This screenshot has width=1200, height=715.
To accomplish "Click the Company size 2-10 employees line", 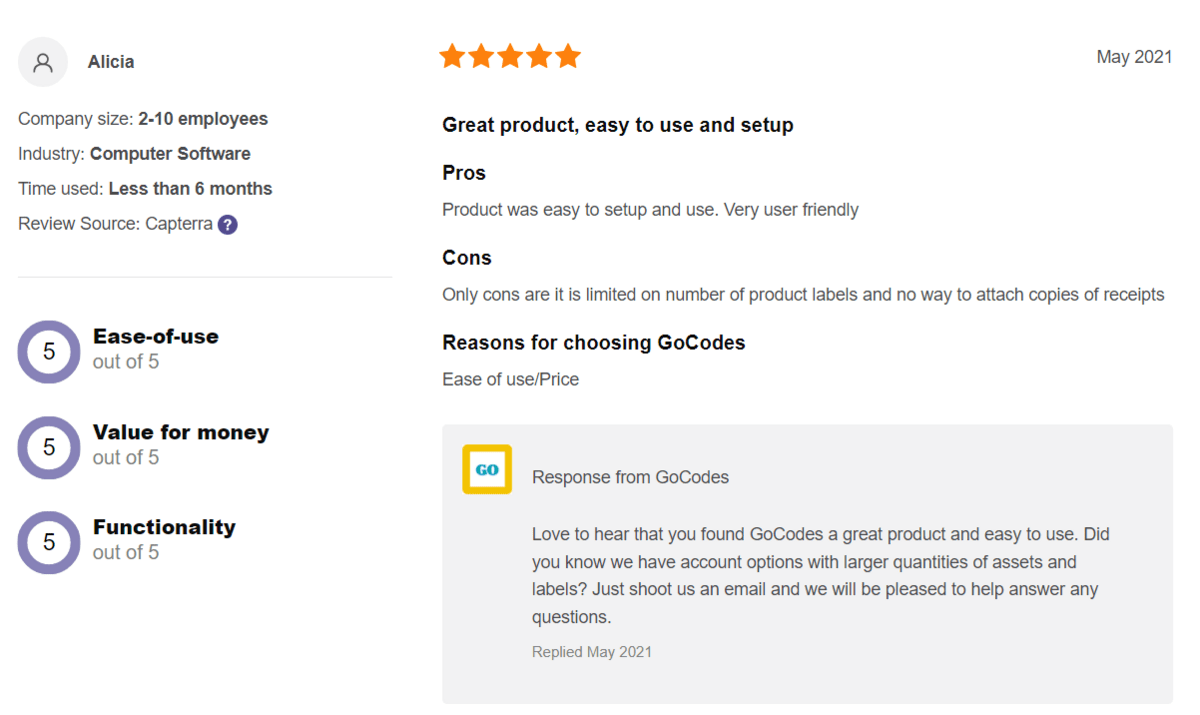I will [x=143, y=119].
